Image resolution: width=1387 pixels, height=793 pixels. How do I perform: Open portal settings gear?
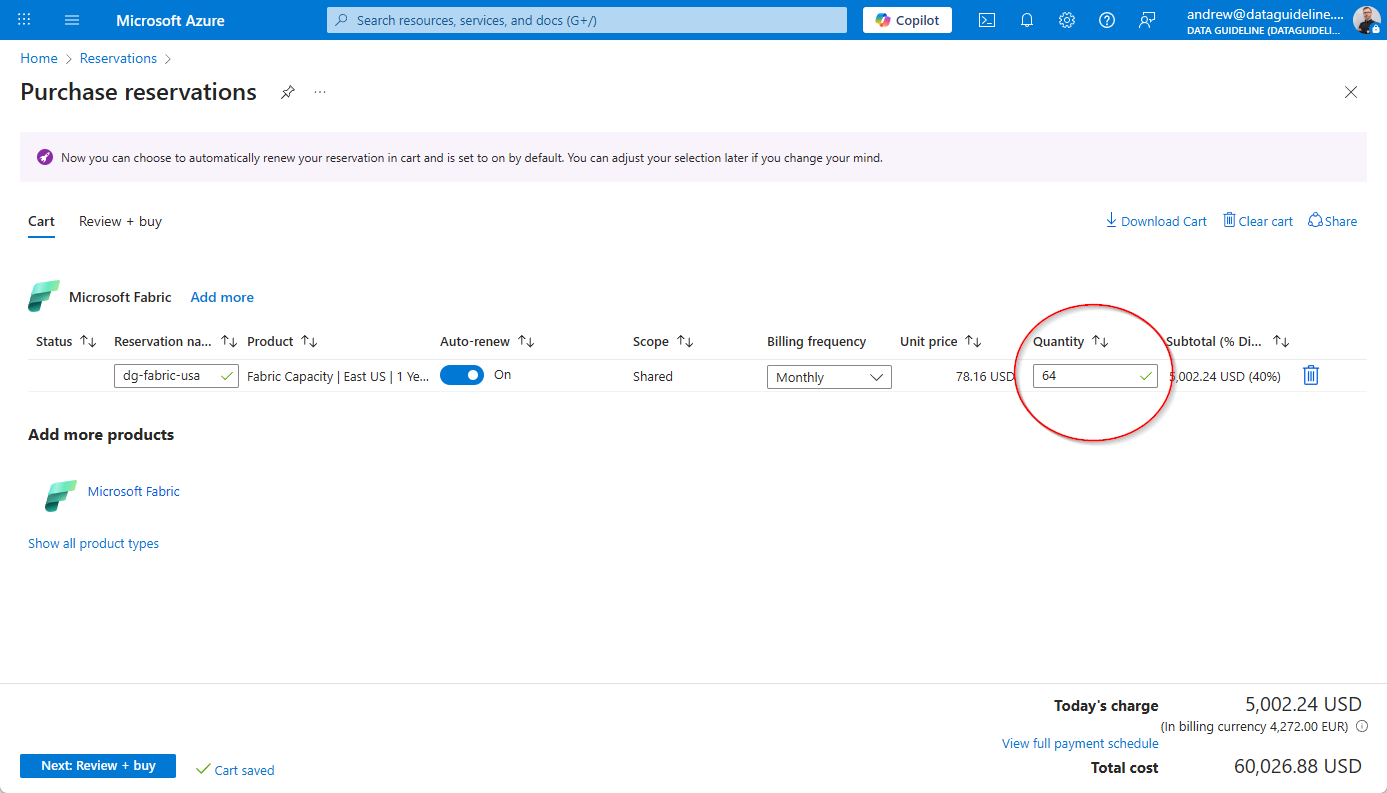[x=1067, y=20]
